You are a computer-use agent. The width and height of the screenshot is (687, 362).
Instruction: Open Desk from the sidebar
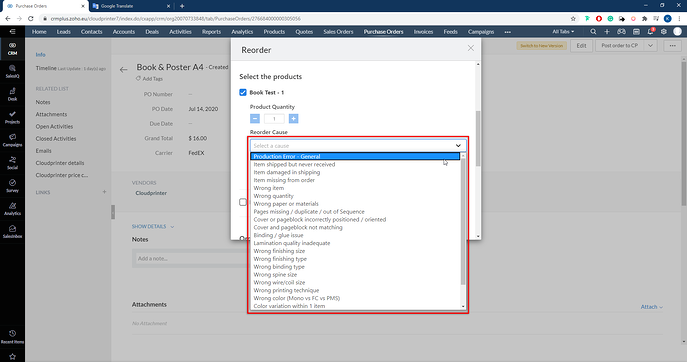[x=12, y=94]
